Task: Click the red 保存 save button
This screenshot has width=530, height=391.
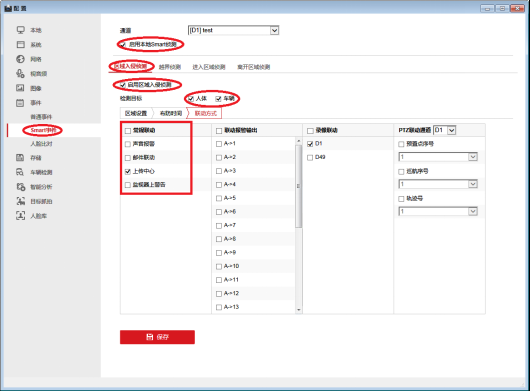Action: pyautogui.click(x=157, y=337)
